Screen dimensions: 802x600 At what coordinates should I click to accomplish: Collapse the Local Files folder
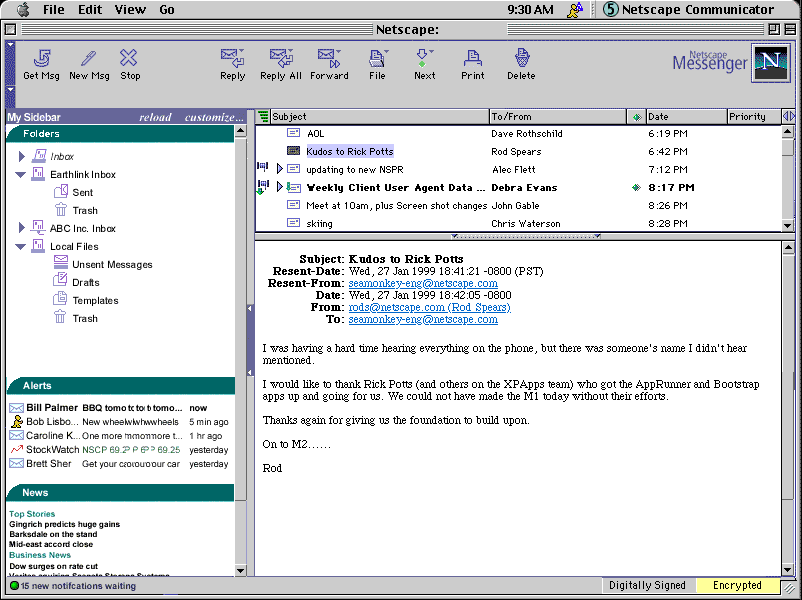[x=20, y=247]
